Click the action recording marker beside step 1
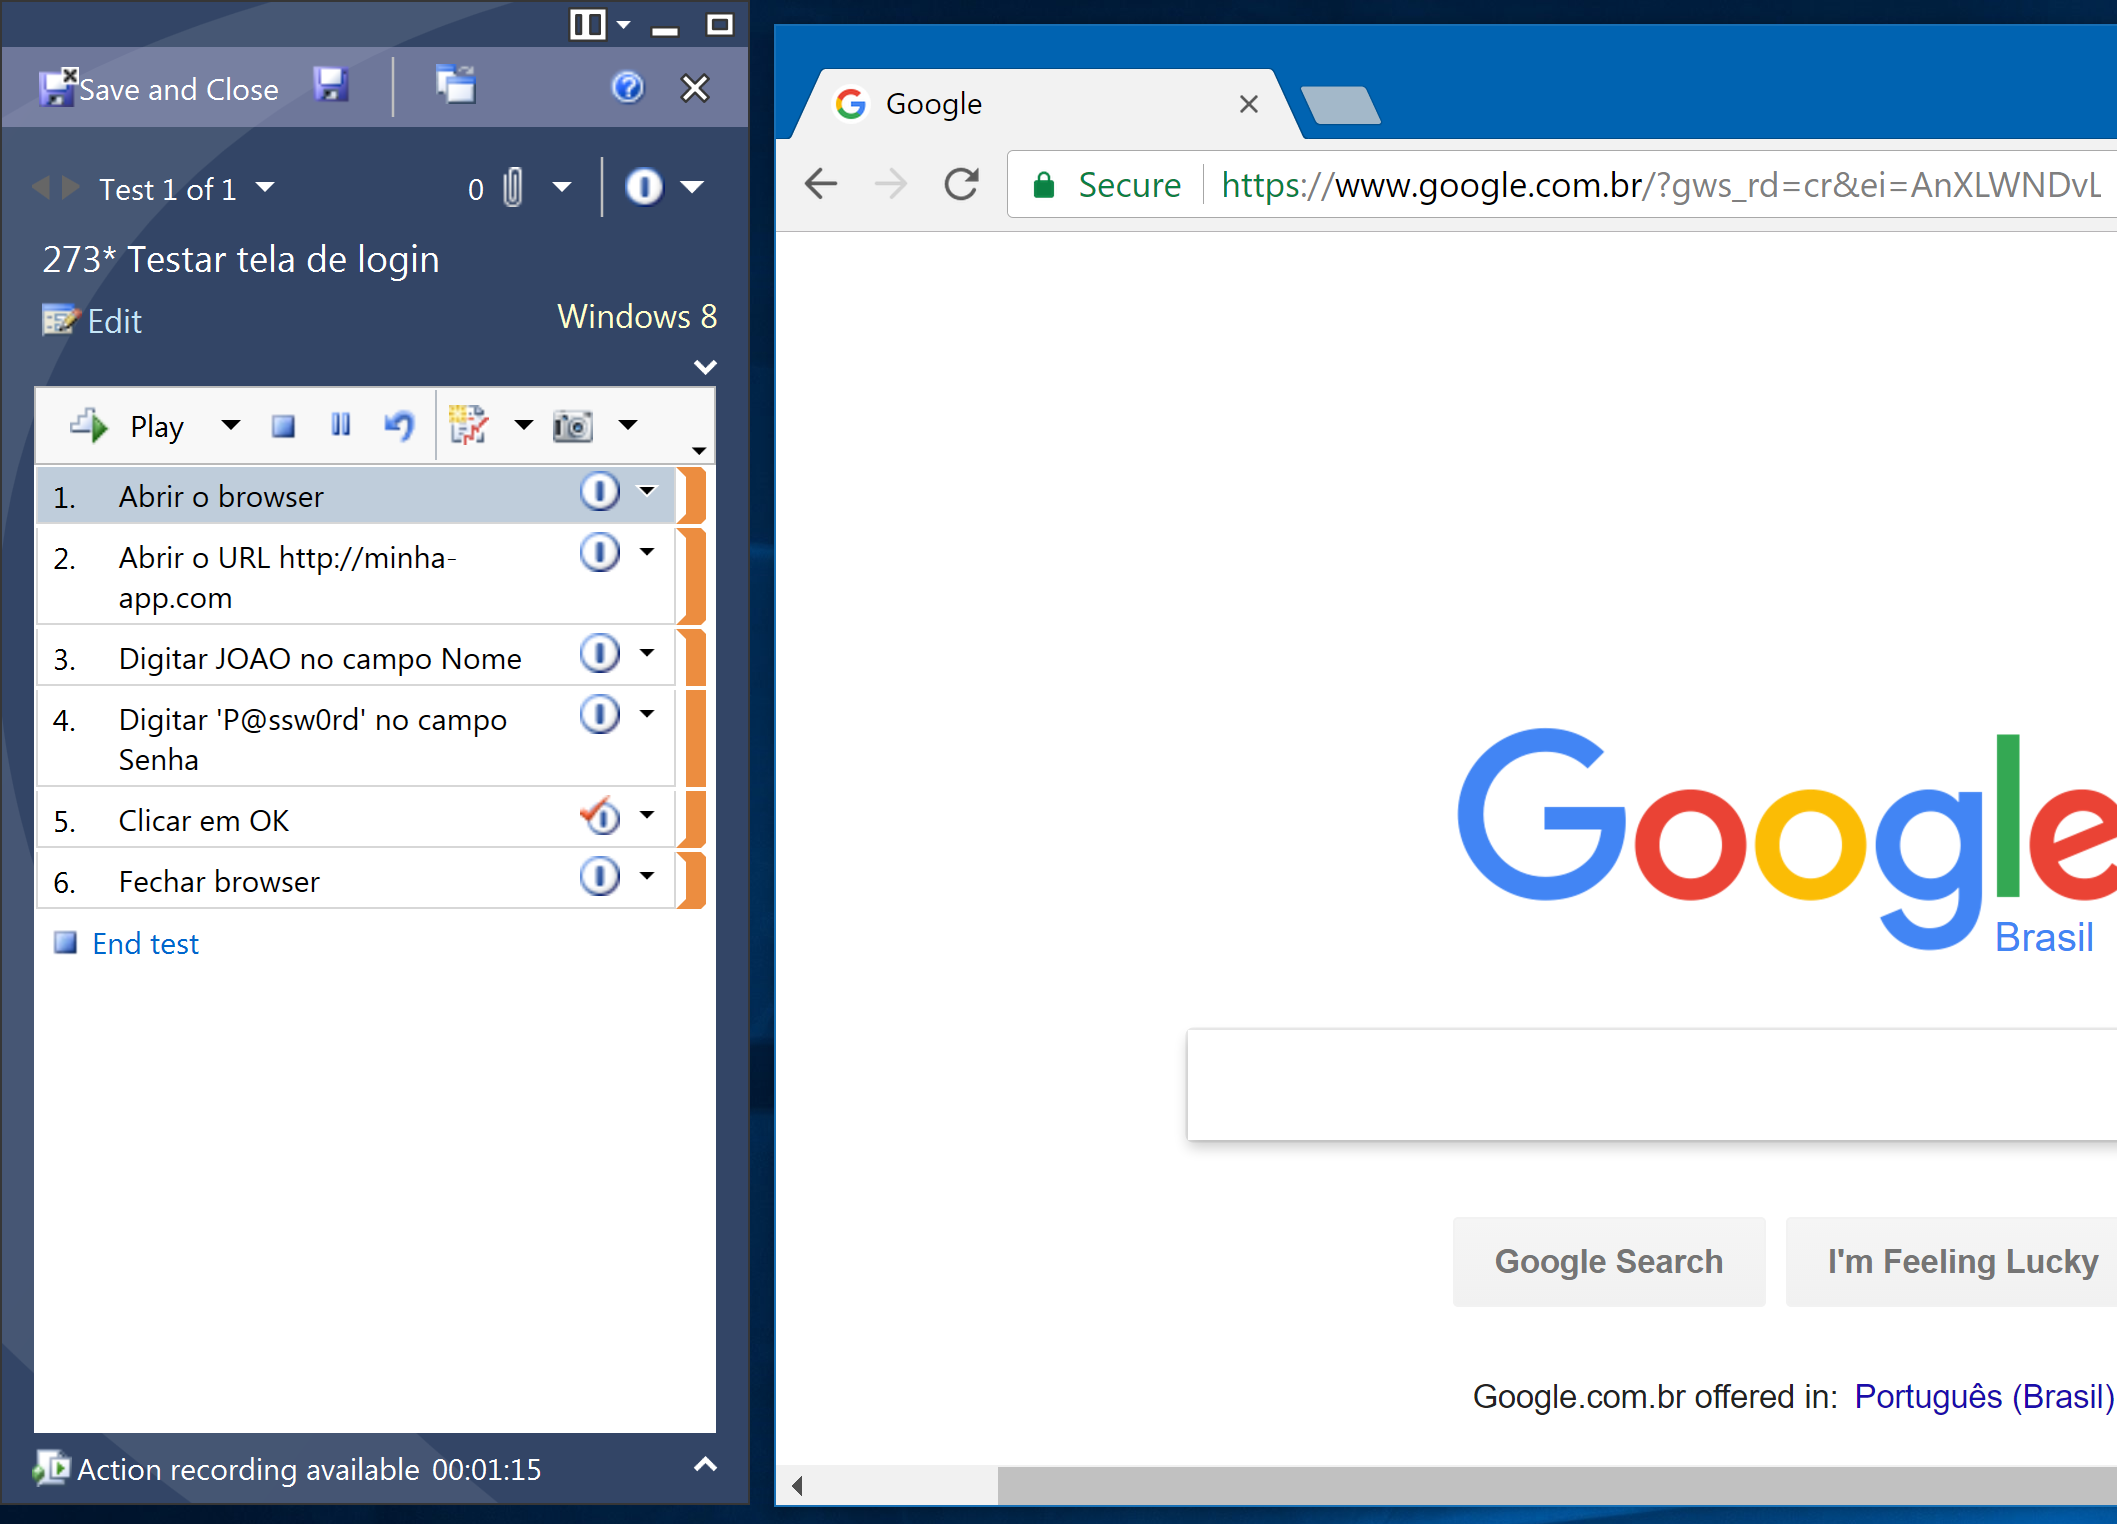 point(692,496)
